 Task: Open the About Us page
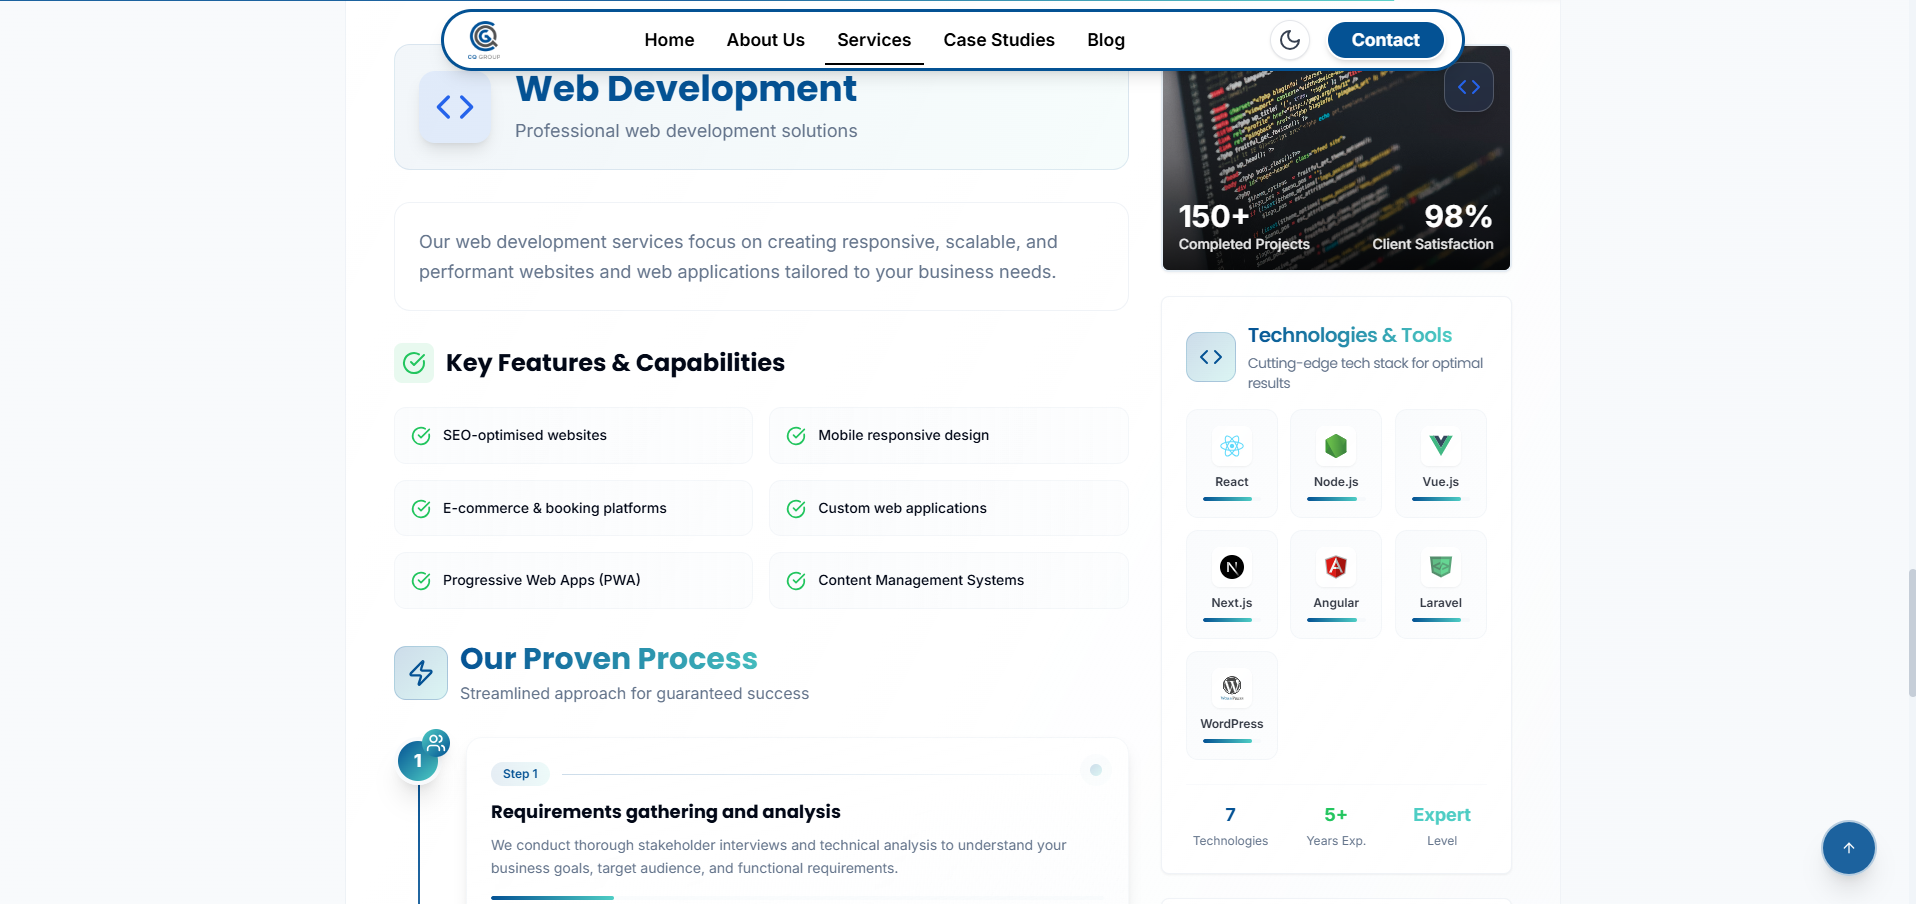click(x=765, y=40)
